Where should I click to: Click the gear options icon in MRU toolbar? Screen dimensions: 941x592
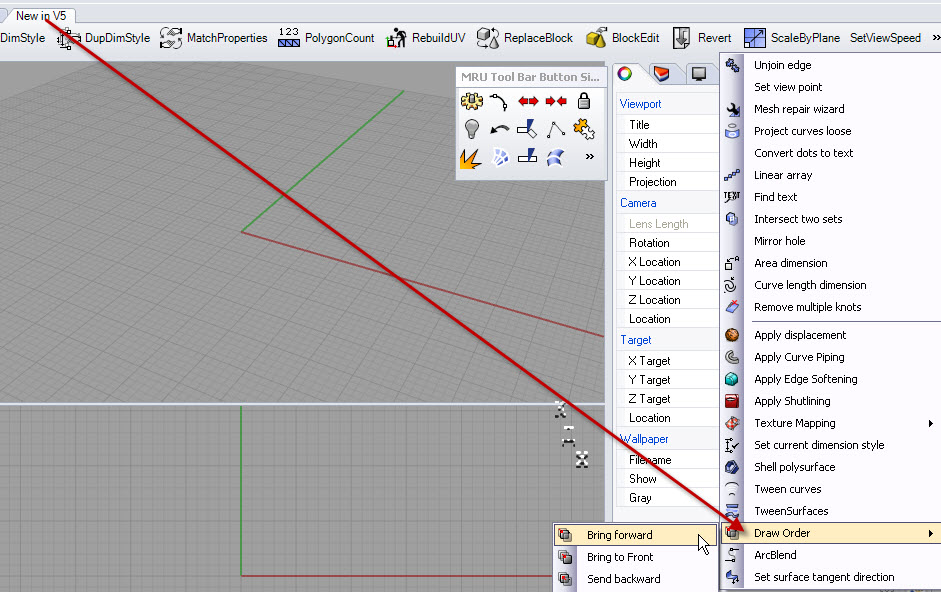pyautogui.click(x=472, y=101)
